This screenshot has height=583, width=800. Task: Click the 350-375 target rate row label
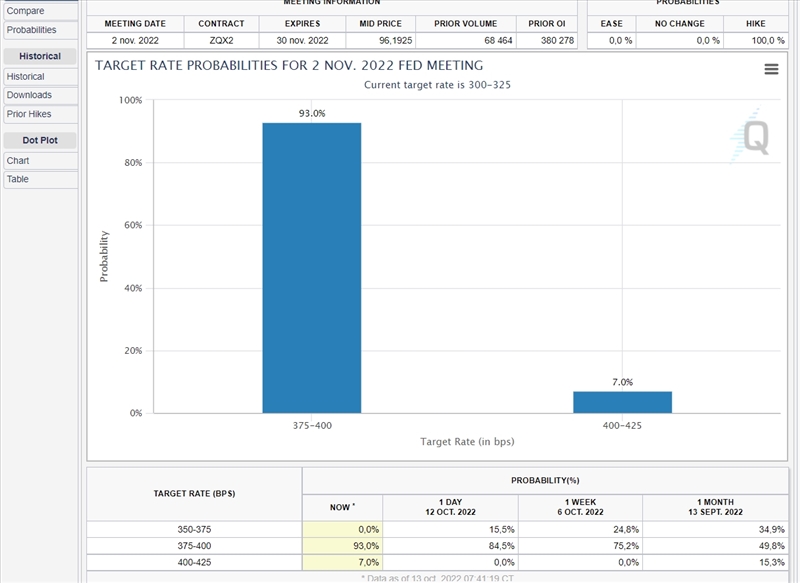tap(194, 529)
